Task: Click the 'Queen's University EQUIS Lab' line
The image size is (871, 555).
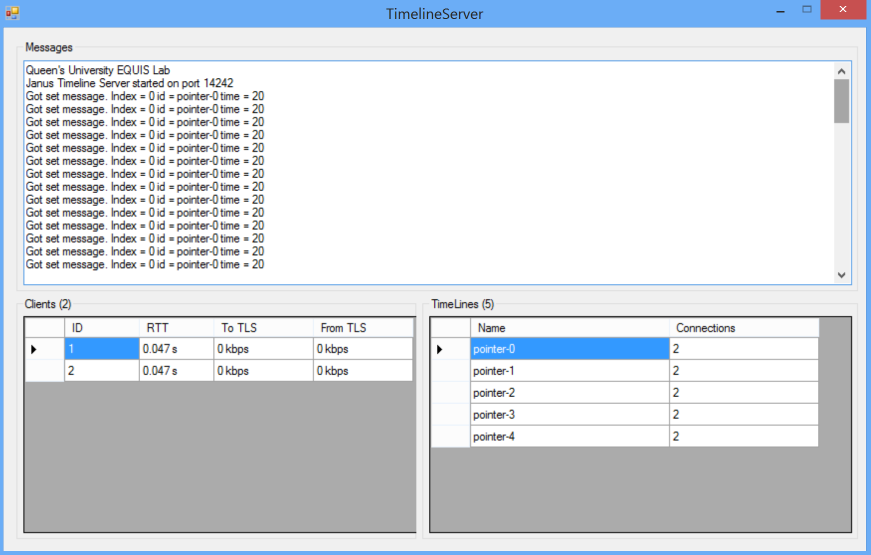Action: (x=98, y=70)
